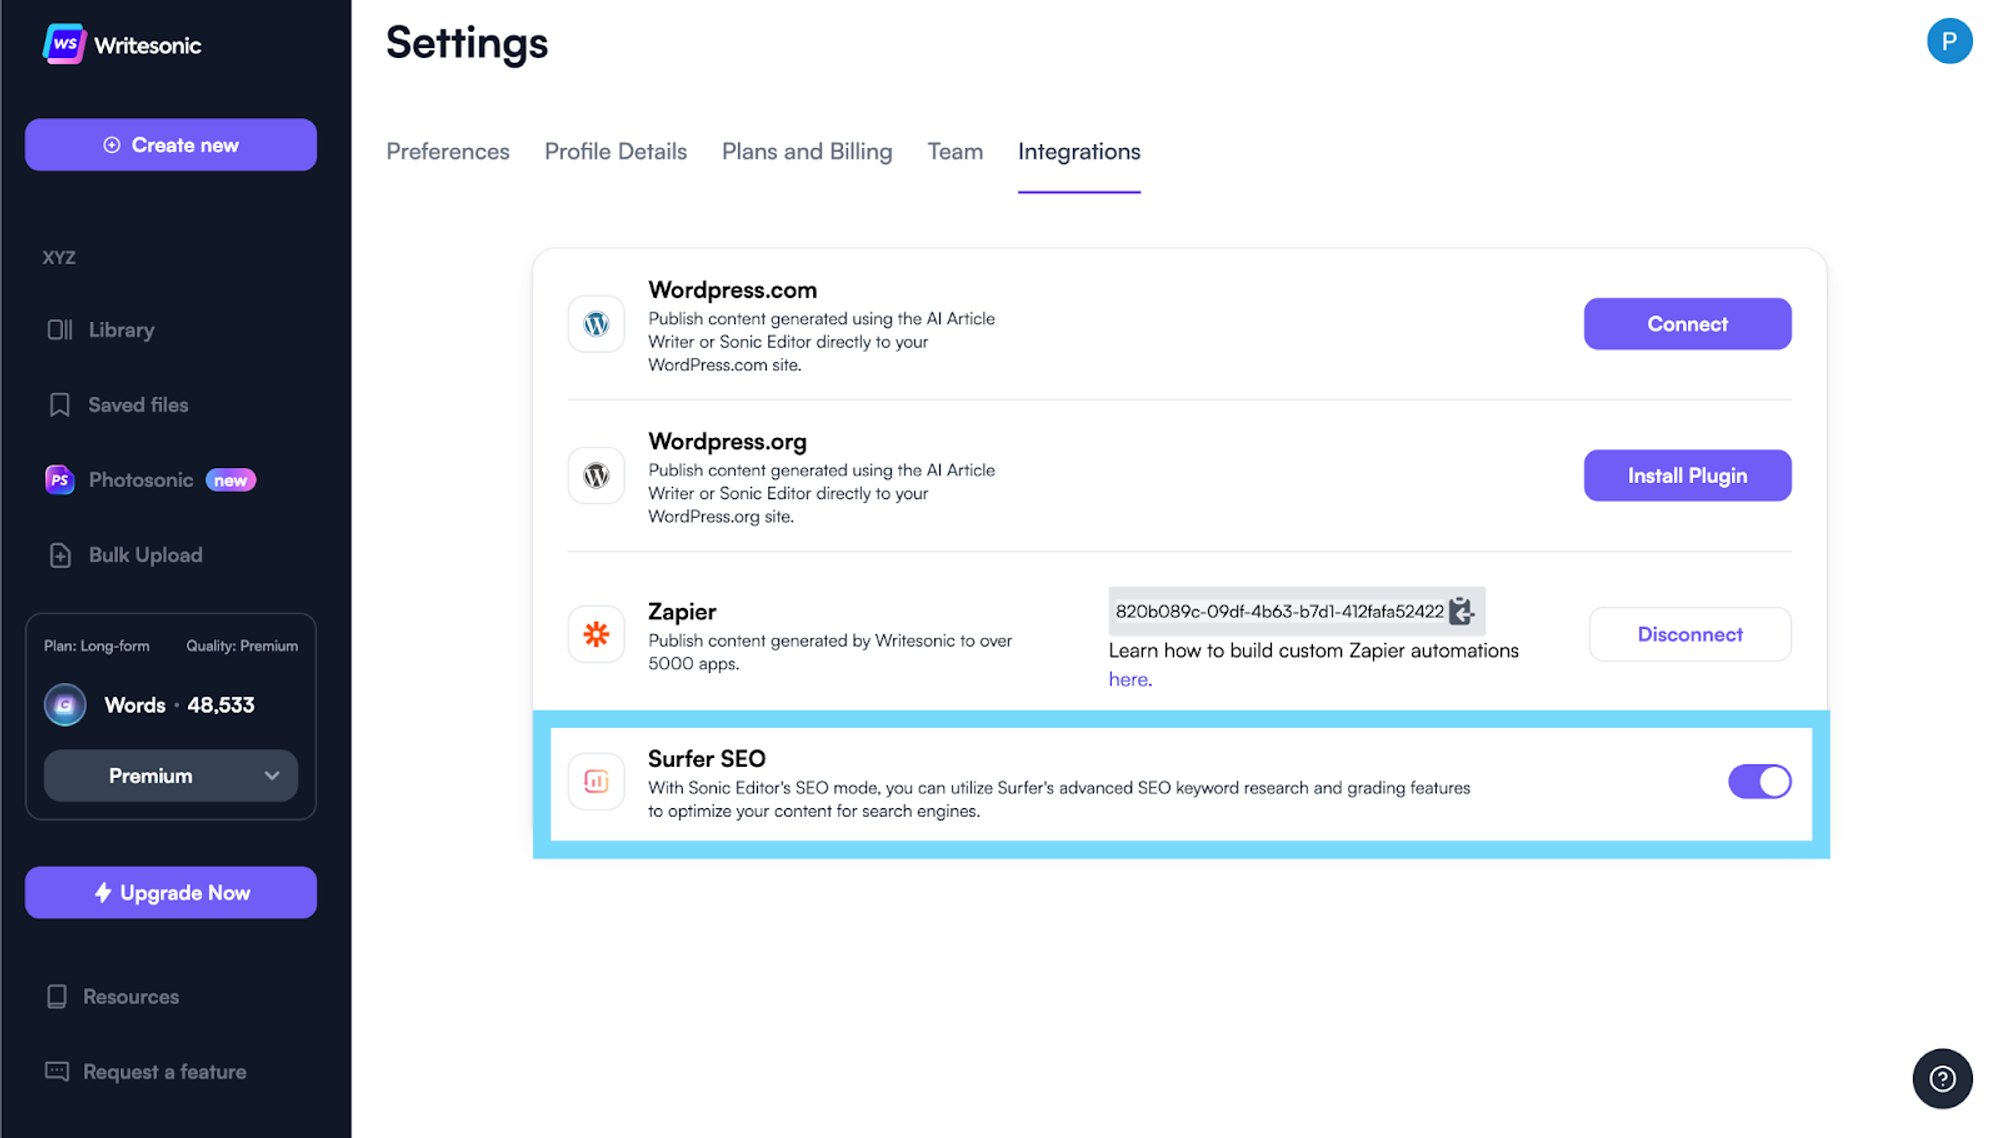Go to the Team tab
Screen dimensions: 2000x1138
point(954,151)
